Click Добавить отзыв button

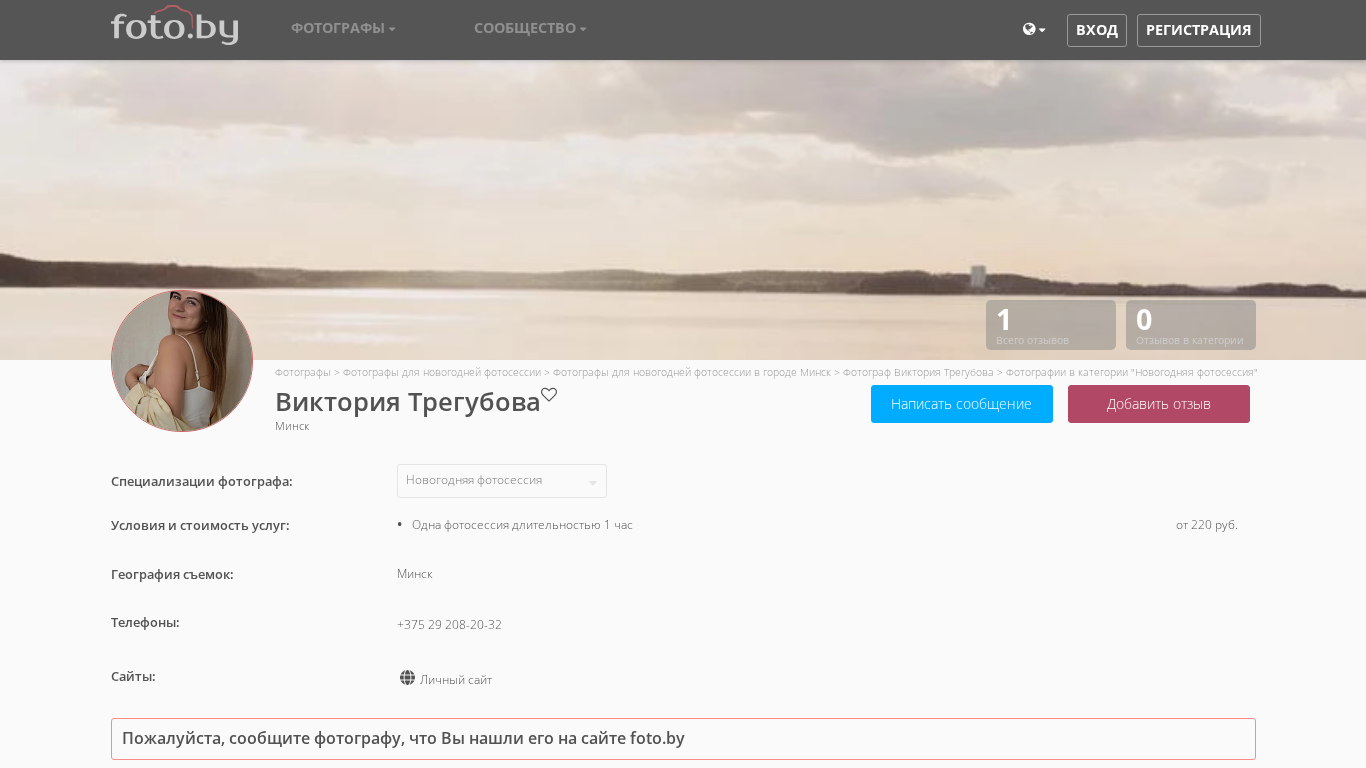point(1158,404)
